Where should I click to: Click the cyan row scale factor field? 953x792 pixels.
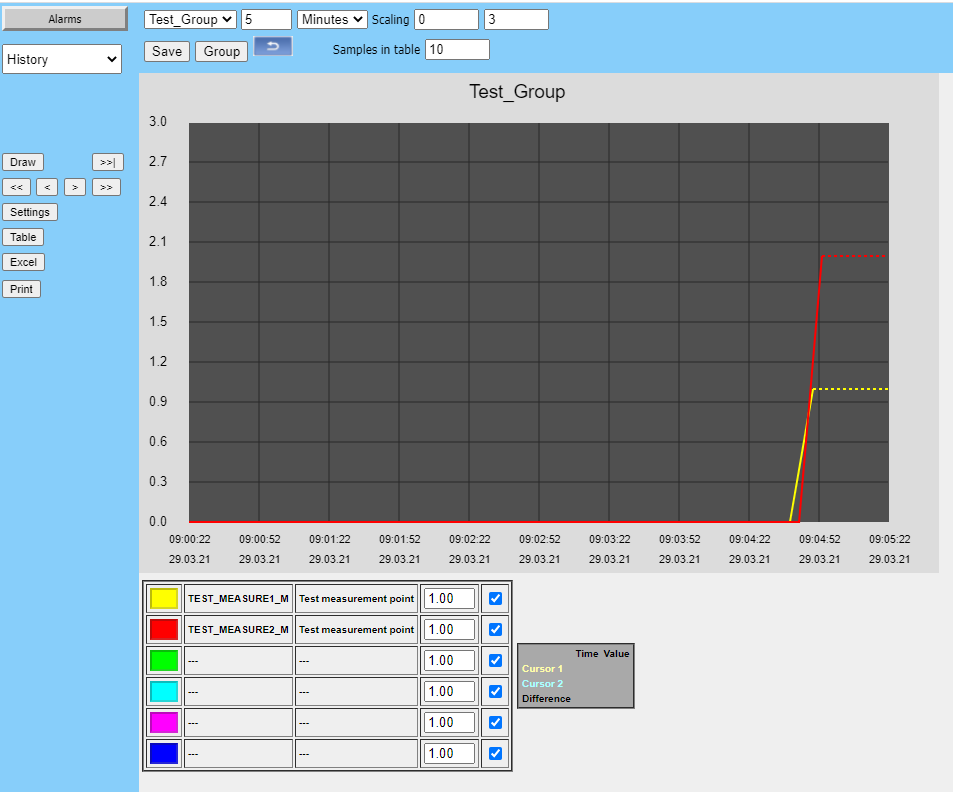449,692
